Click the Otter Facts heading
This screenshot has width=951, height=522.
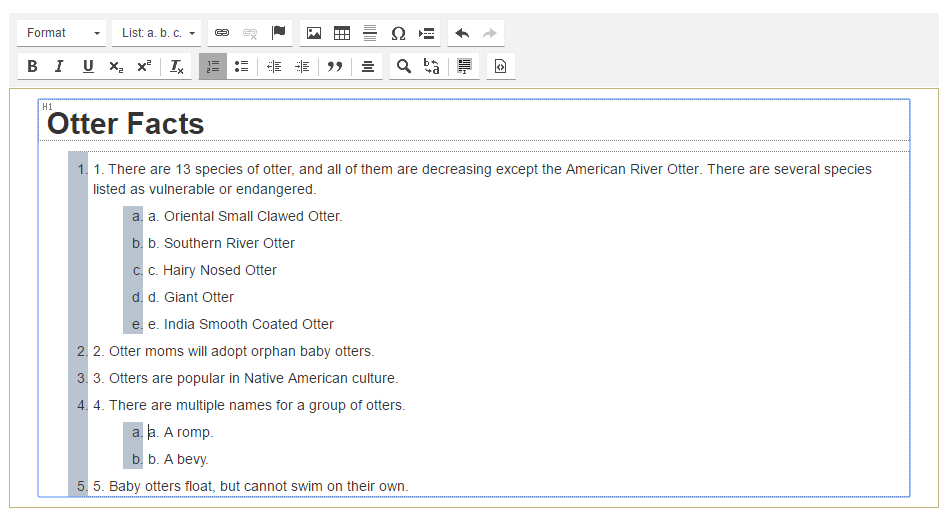pyautogui.click(x=126, y=124)
